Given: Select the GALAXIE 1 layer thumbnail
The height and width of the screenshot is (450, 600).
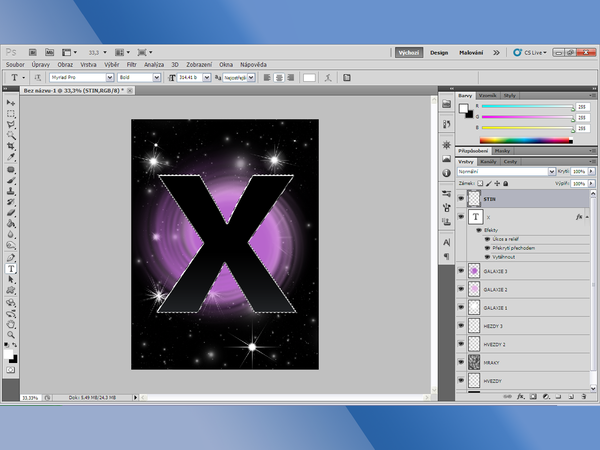Looking at the screenshot, I should [475, 308].
